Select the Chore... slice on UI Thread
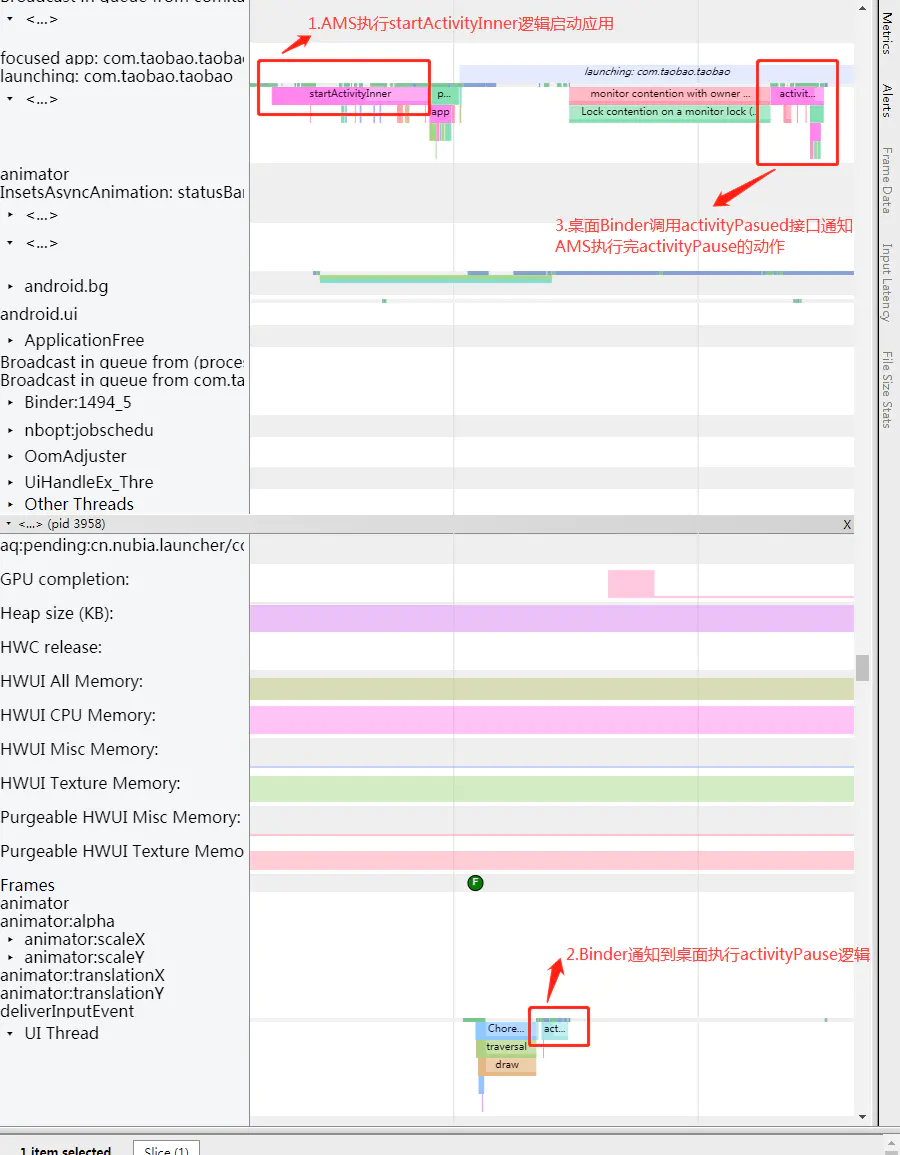Image resolution: width=900 pixels, height=1155 pixels. coord(505,1029)
